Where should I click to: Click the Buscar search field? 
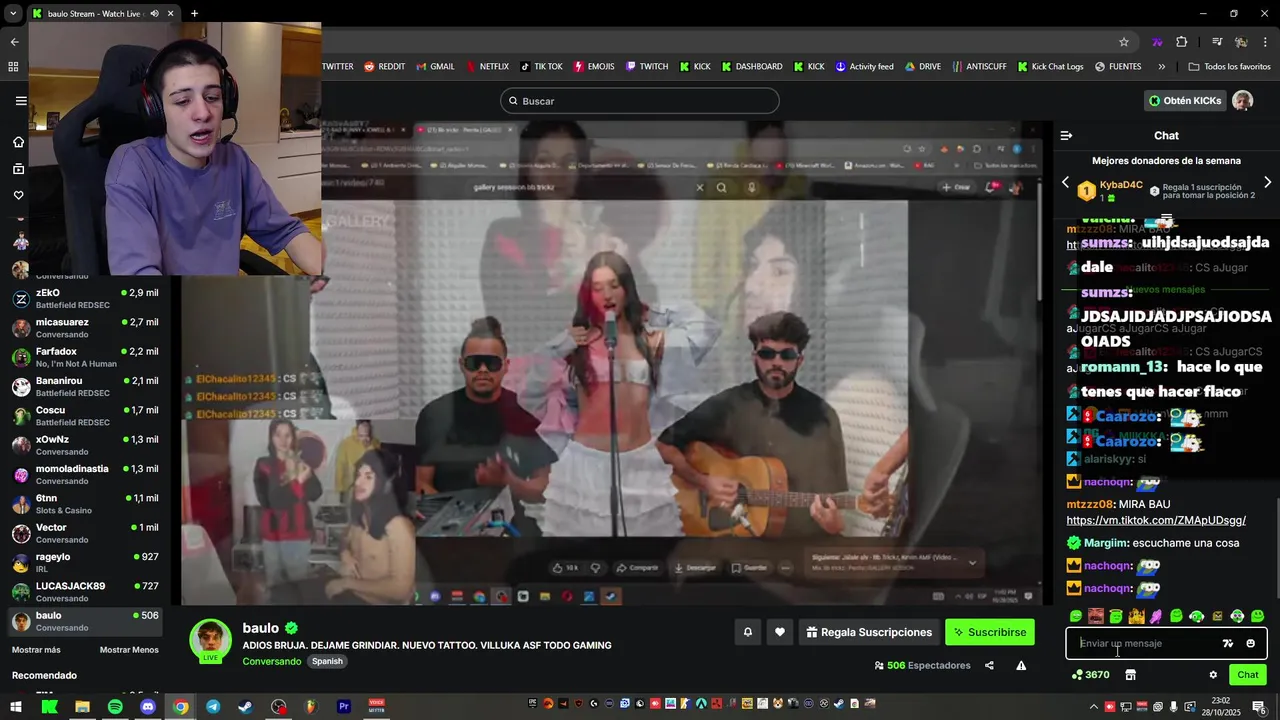click(640, 100)
